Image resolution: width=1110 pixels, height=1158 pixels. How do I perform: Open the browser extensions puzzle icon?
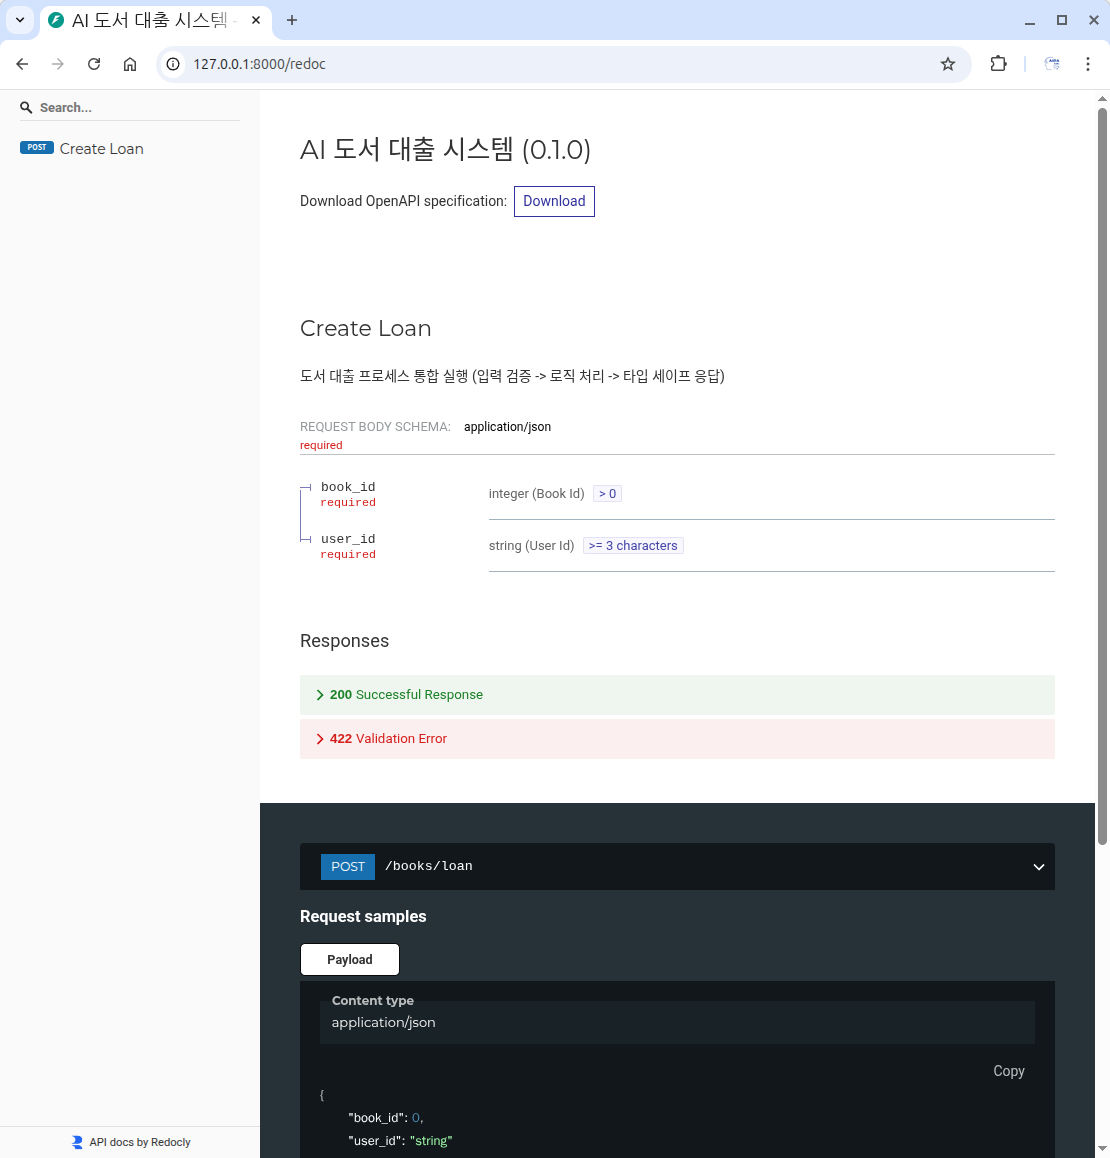pos(998,64)
